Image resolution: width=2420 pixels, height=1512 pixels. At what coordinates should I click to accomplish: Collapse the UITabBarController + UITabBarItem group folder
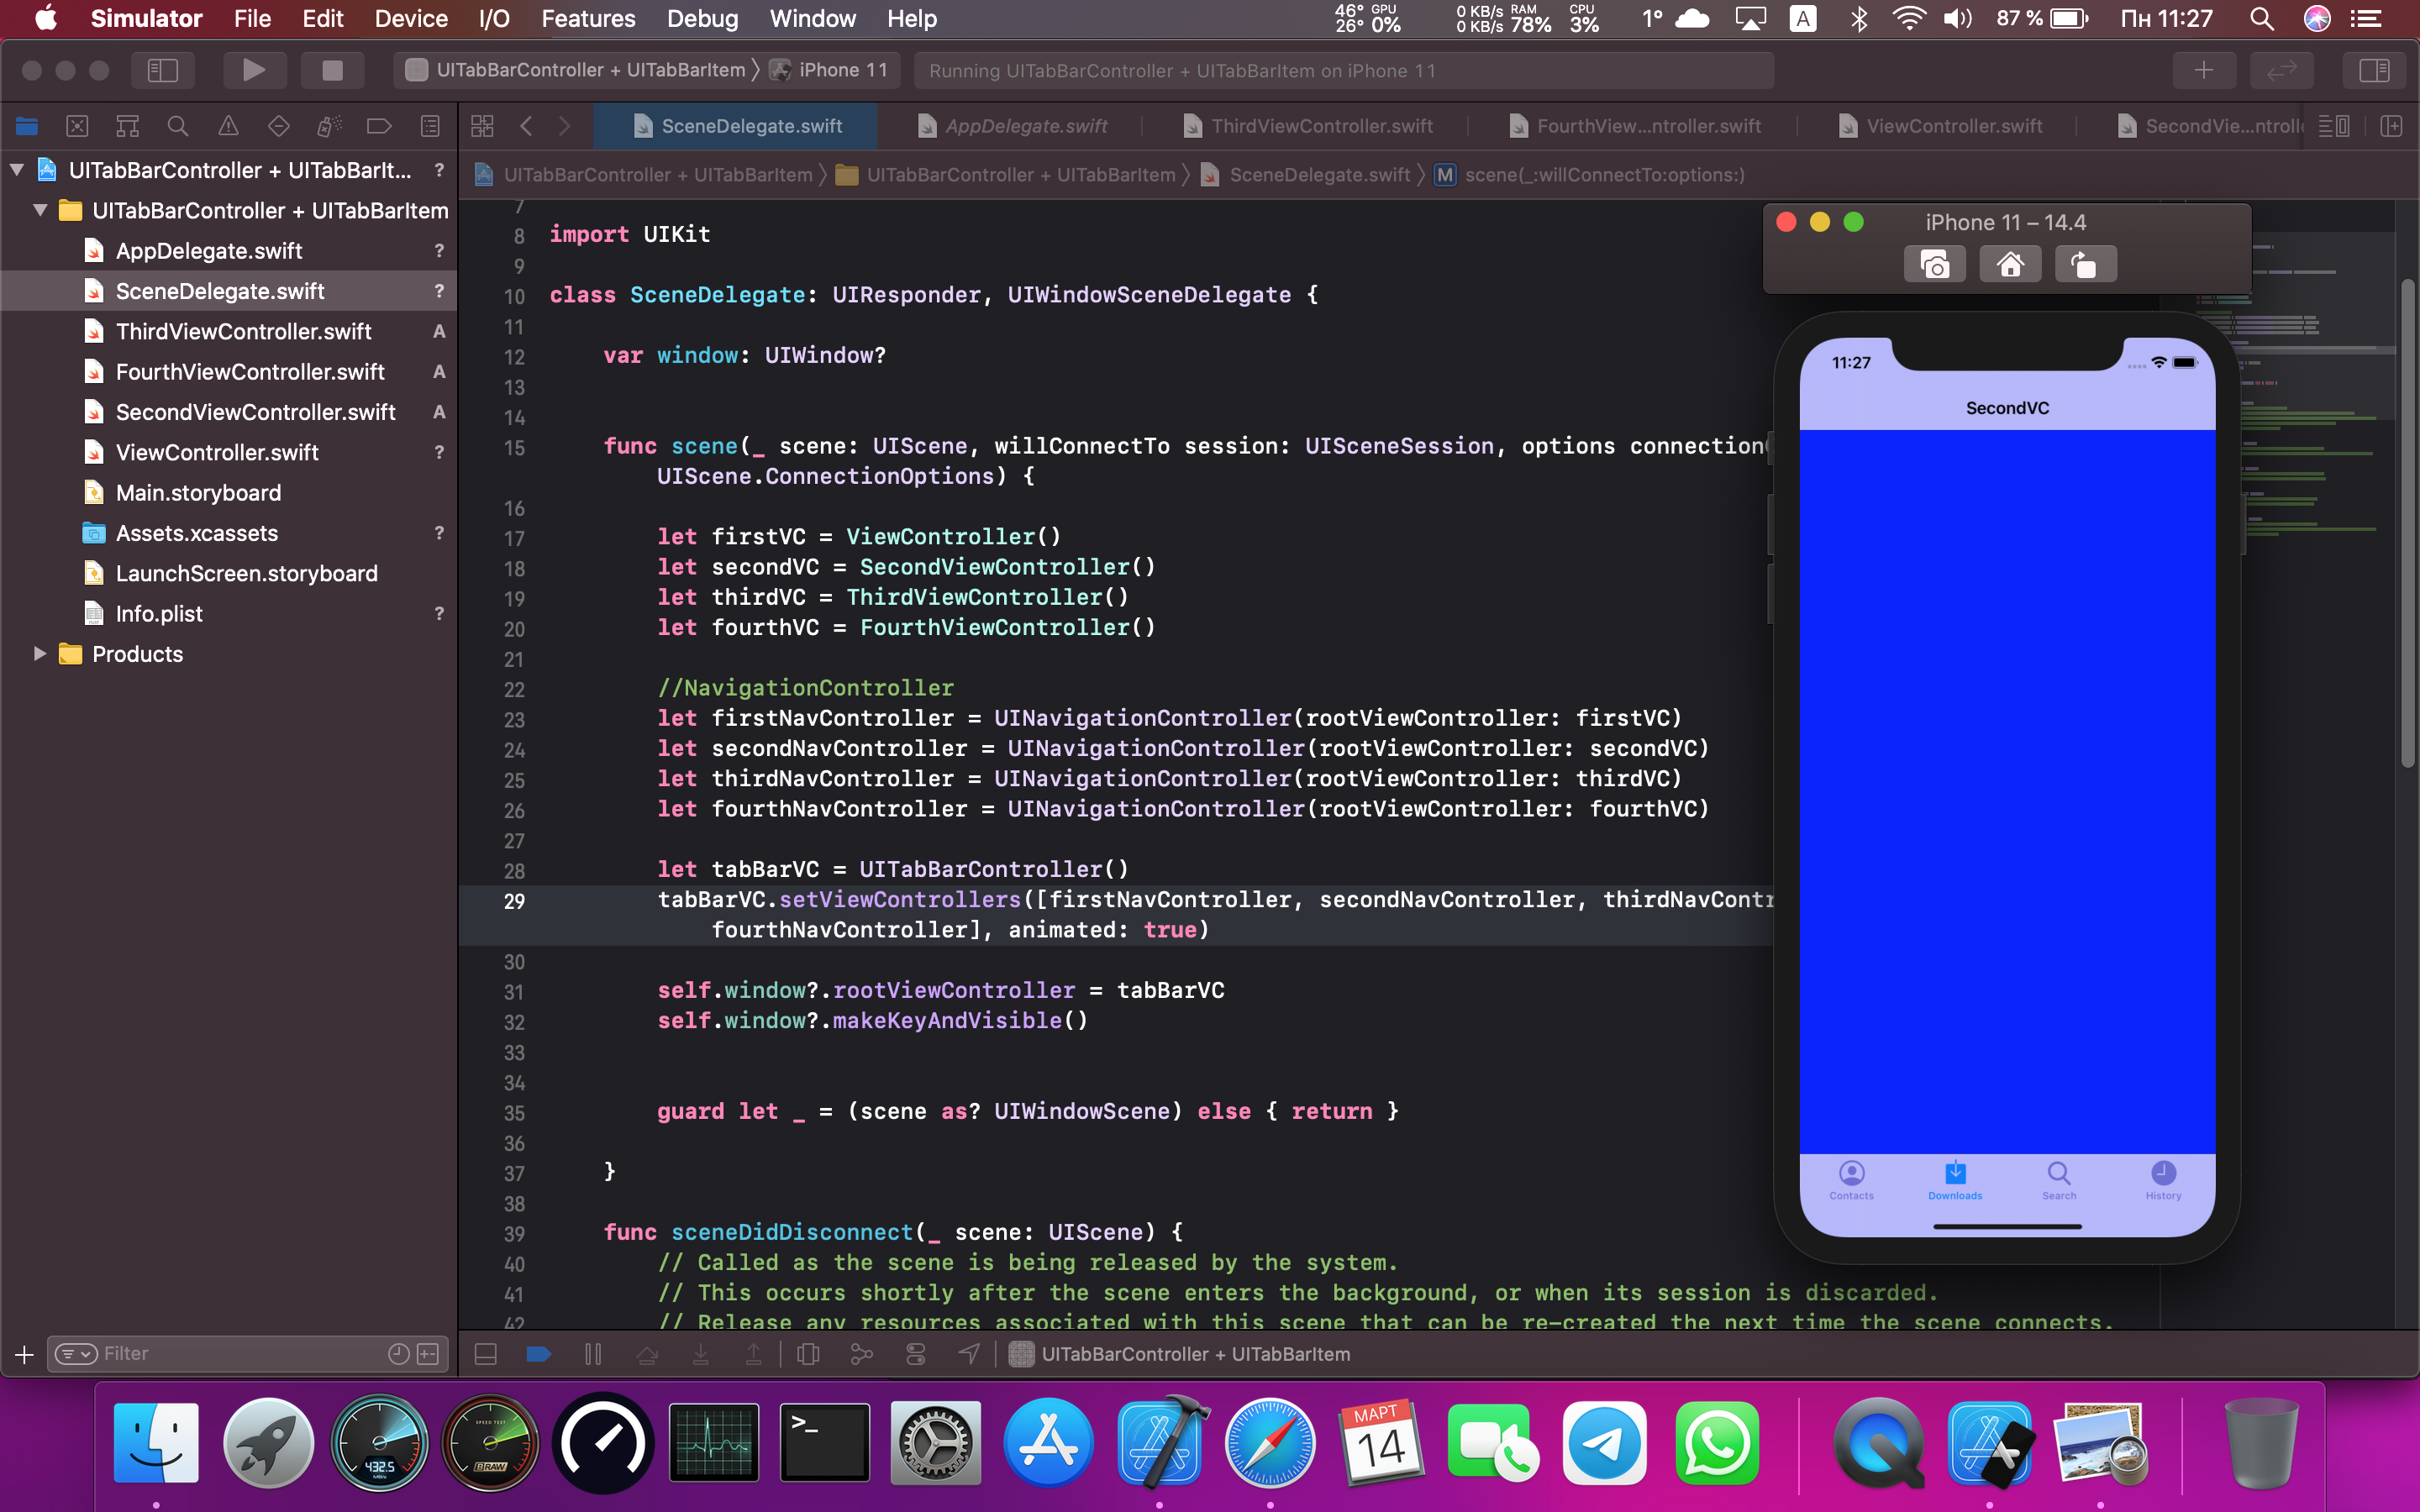click(x=40, y=211)
